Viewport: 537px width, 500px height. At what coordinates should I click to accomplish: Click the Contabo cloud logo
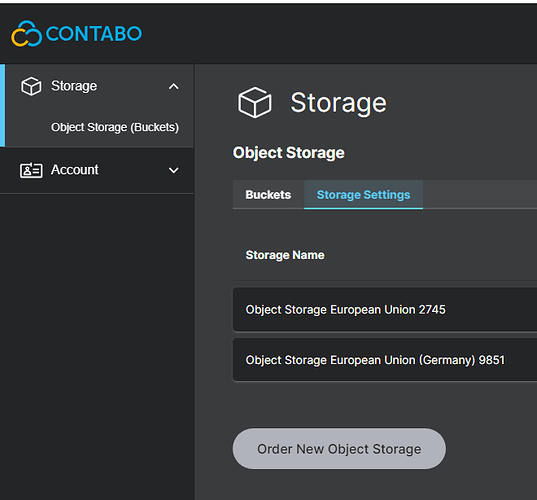tap(26, 34)
